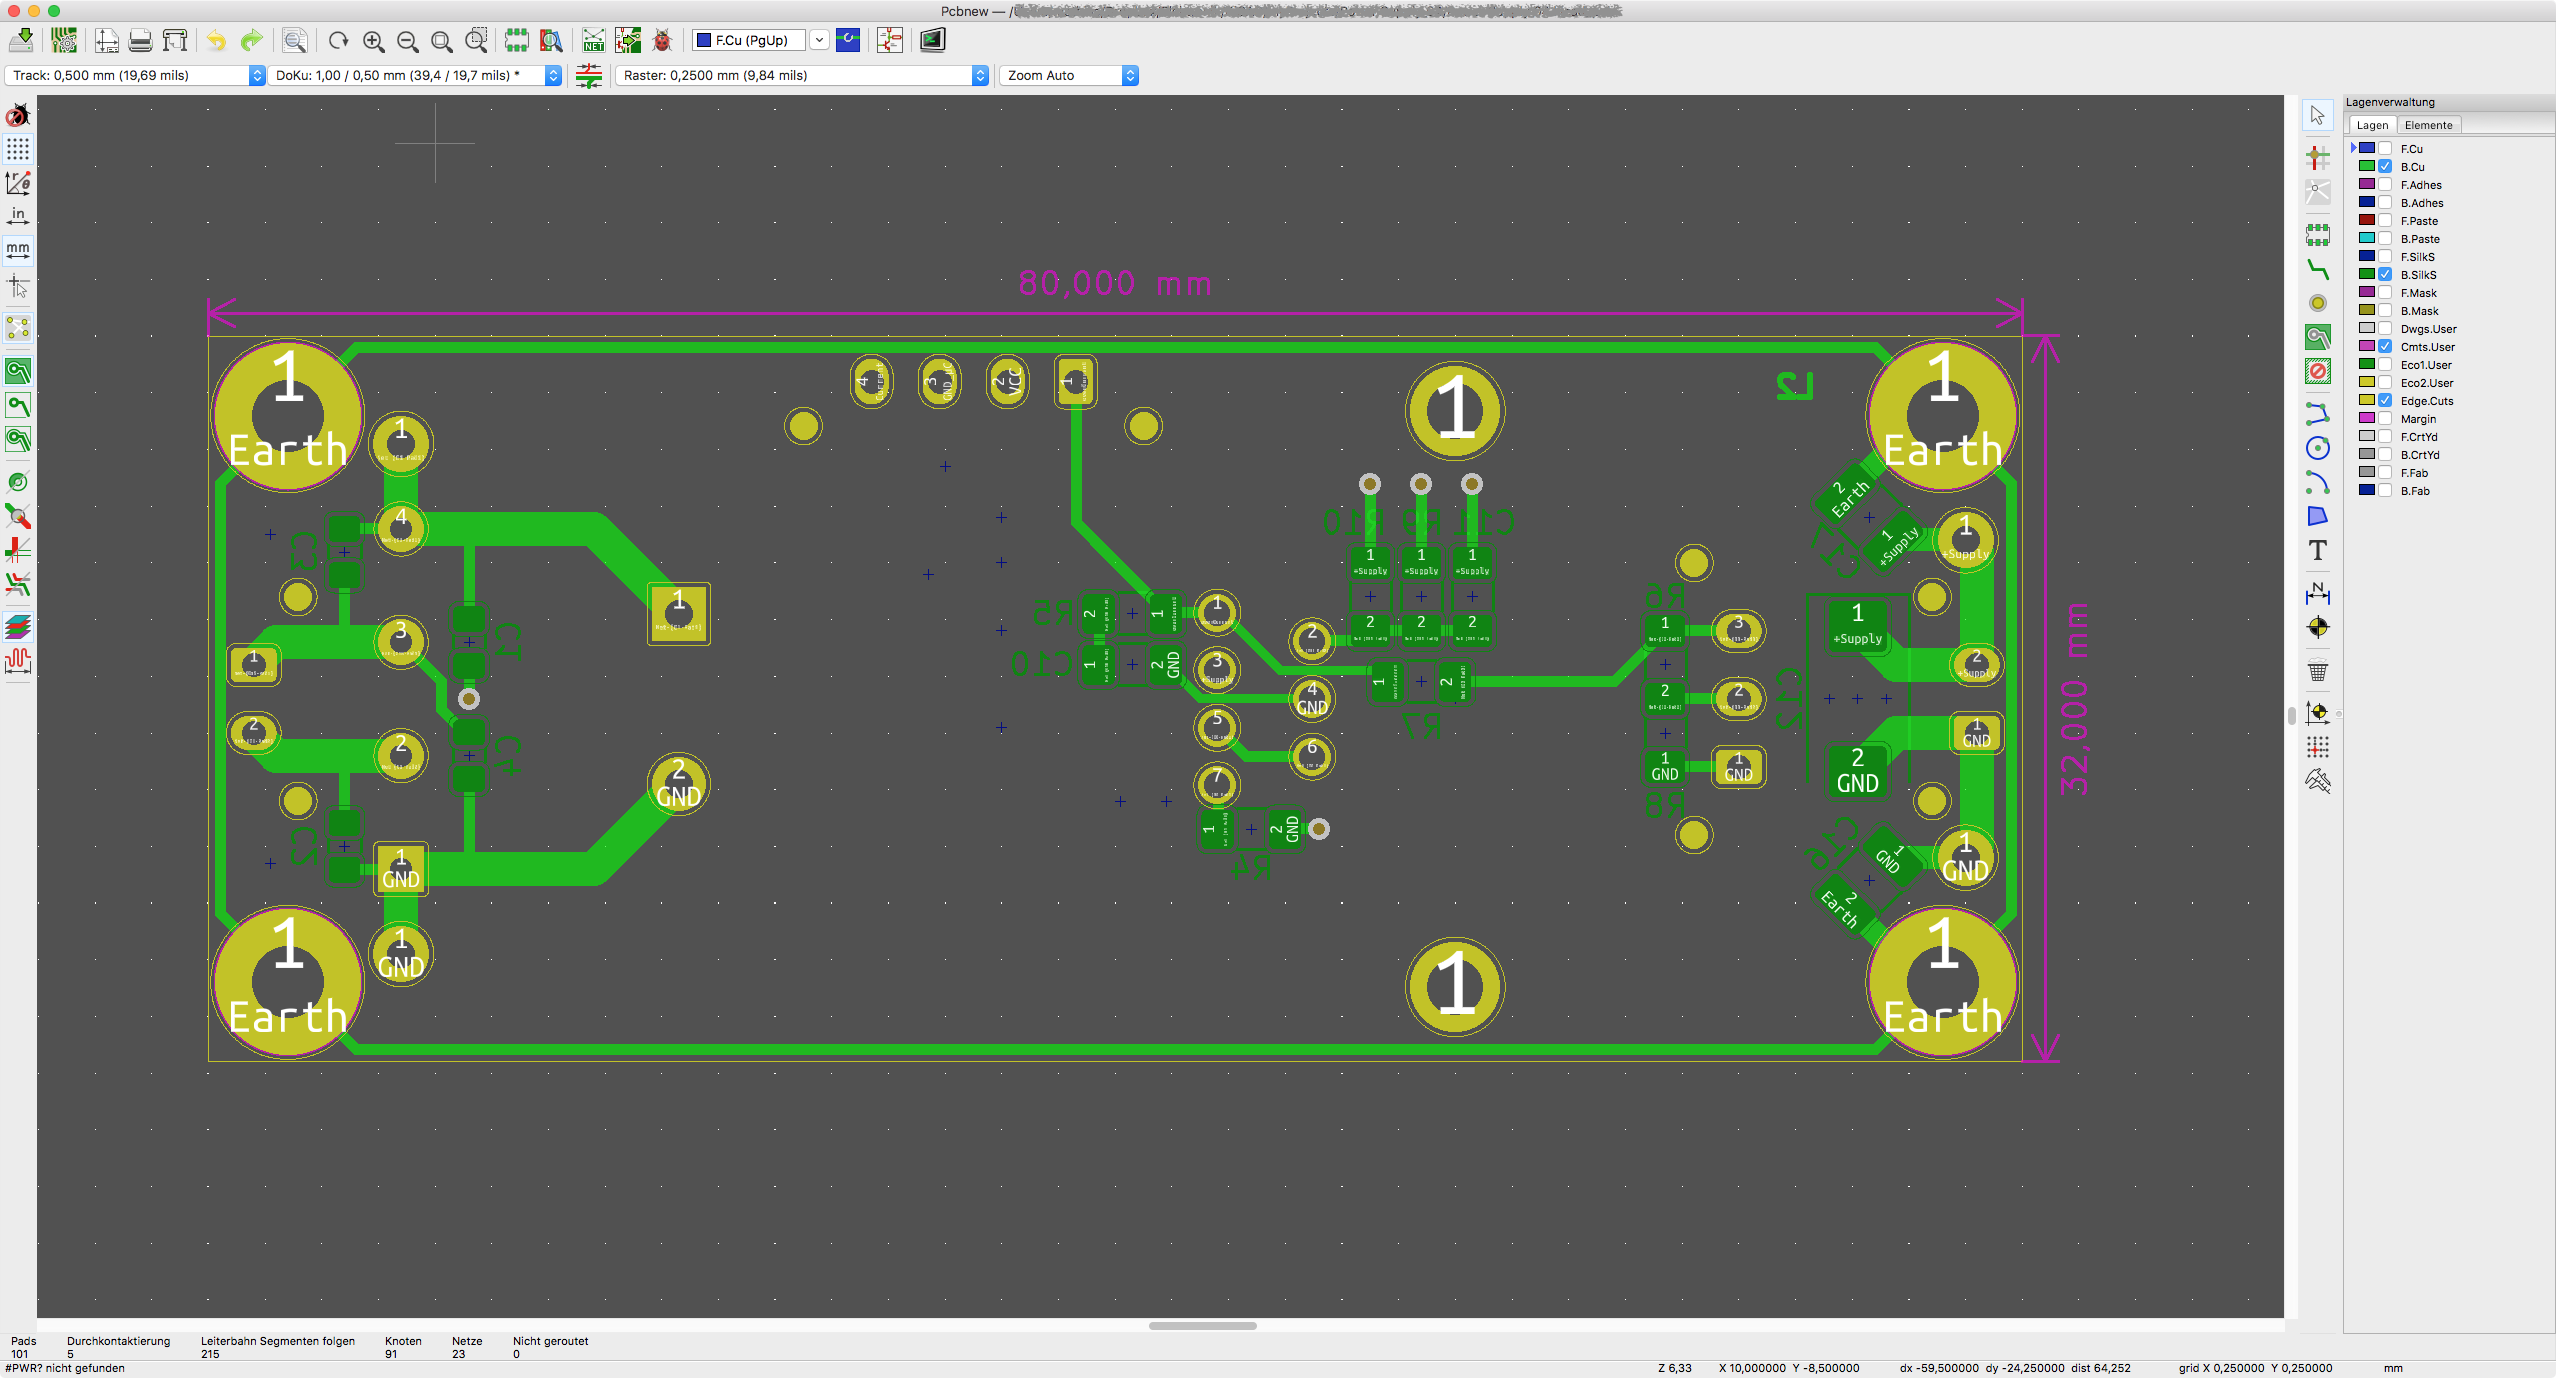Enable Margin layer visibility checkbox
This screenshot has height=1378, width=2556.
(x=2385, y=418)
